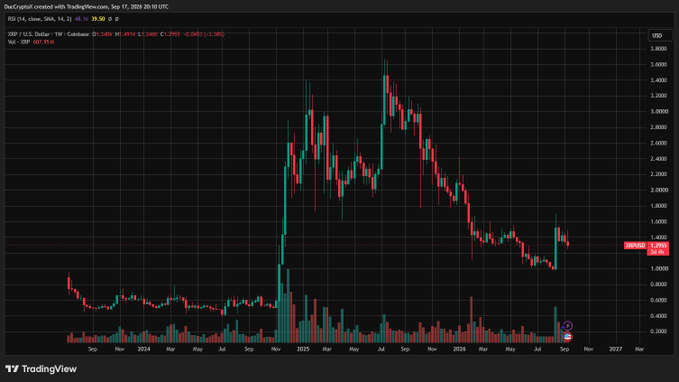Screen dimensions: 679x382
Task: Click the 2026 time axis label
Action: (459, 349)
